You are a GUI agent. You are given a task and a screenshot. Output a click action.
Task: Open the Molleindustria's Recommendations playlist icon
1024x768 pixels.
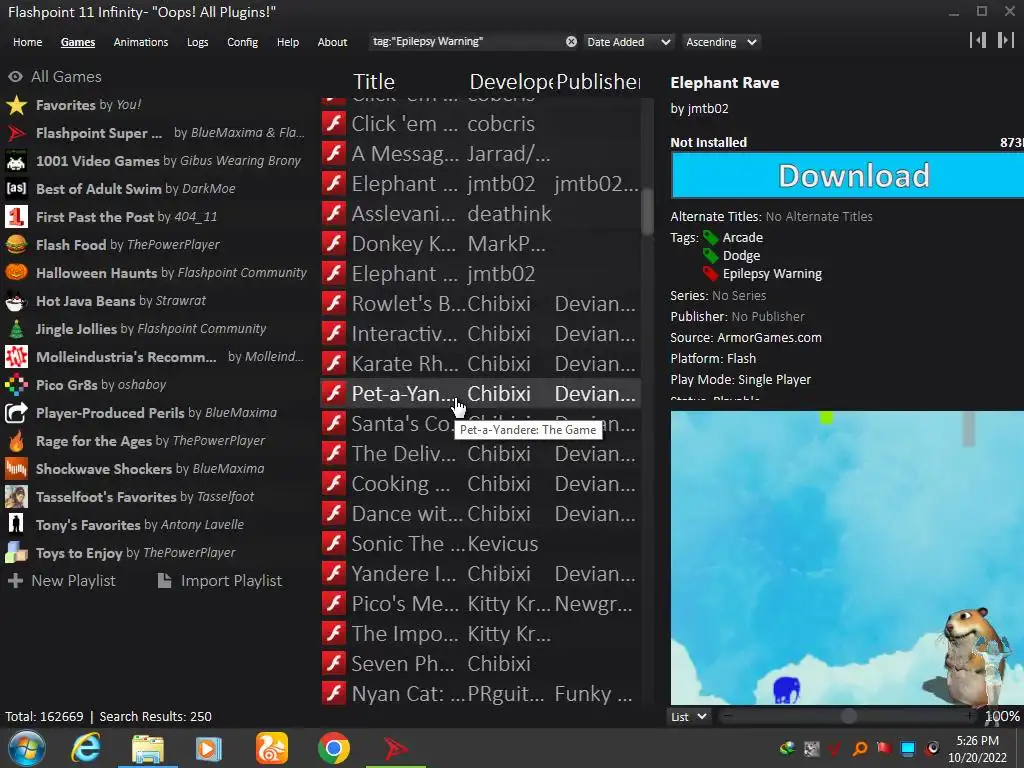pos(16,357)
